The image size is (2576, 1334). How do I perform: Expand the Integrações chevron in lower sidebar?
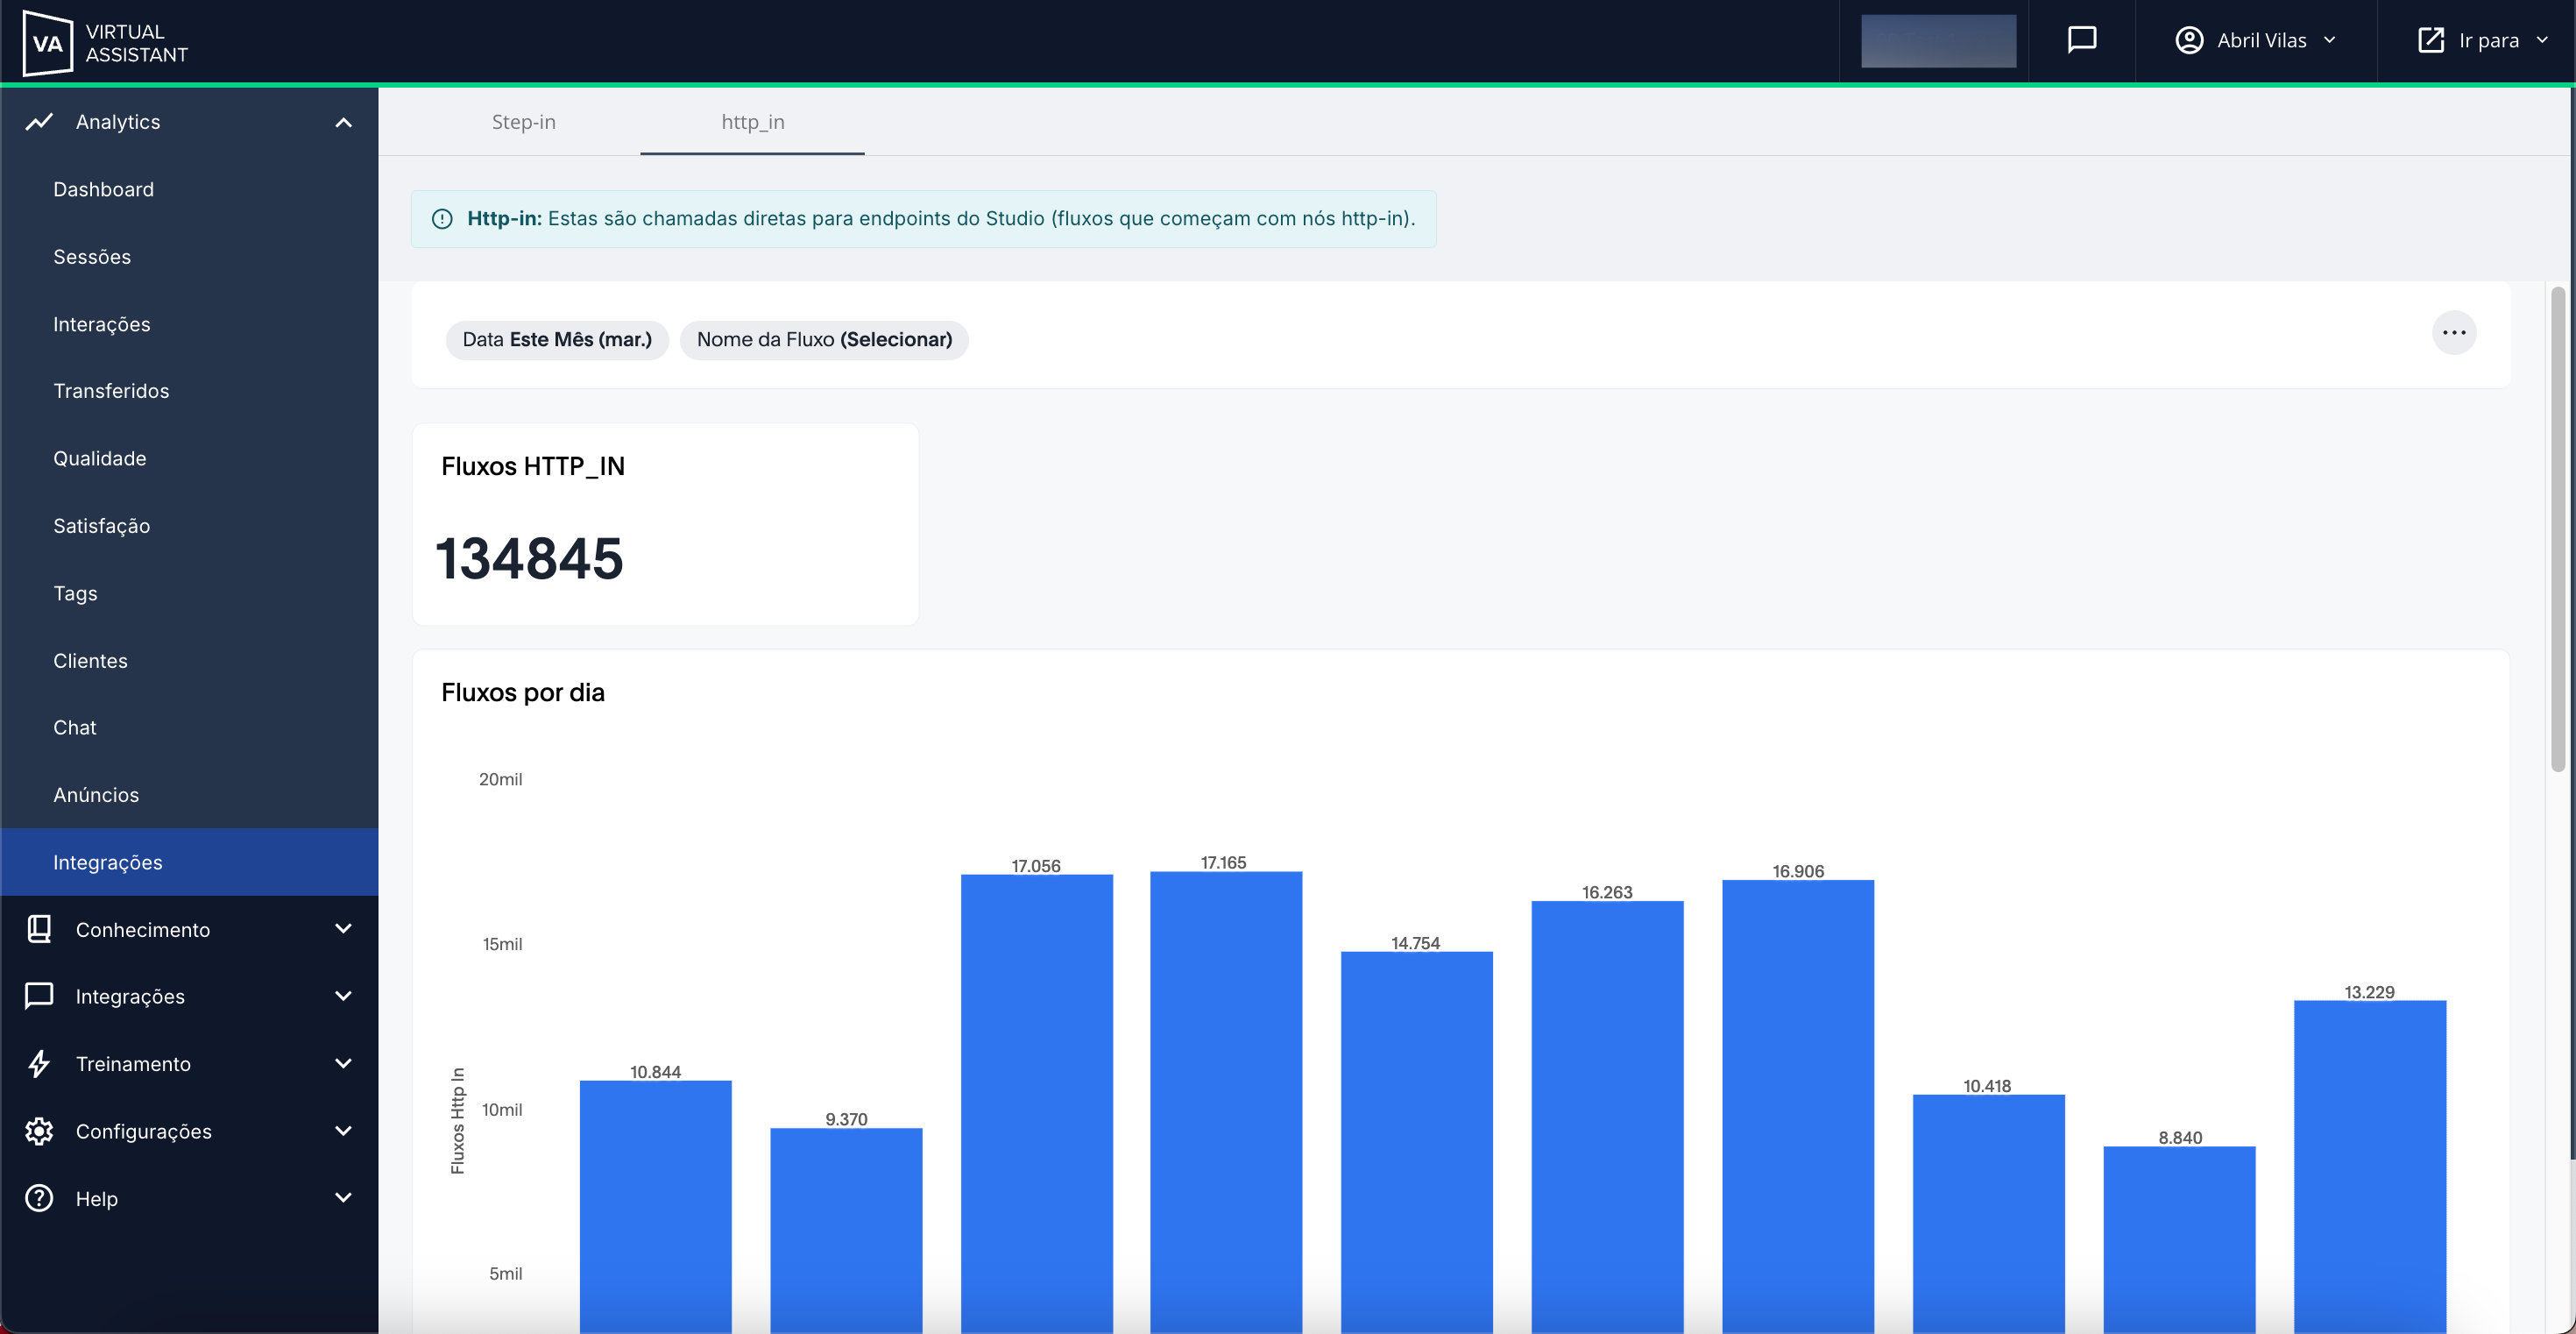coord(343,996)
